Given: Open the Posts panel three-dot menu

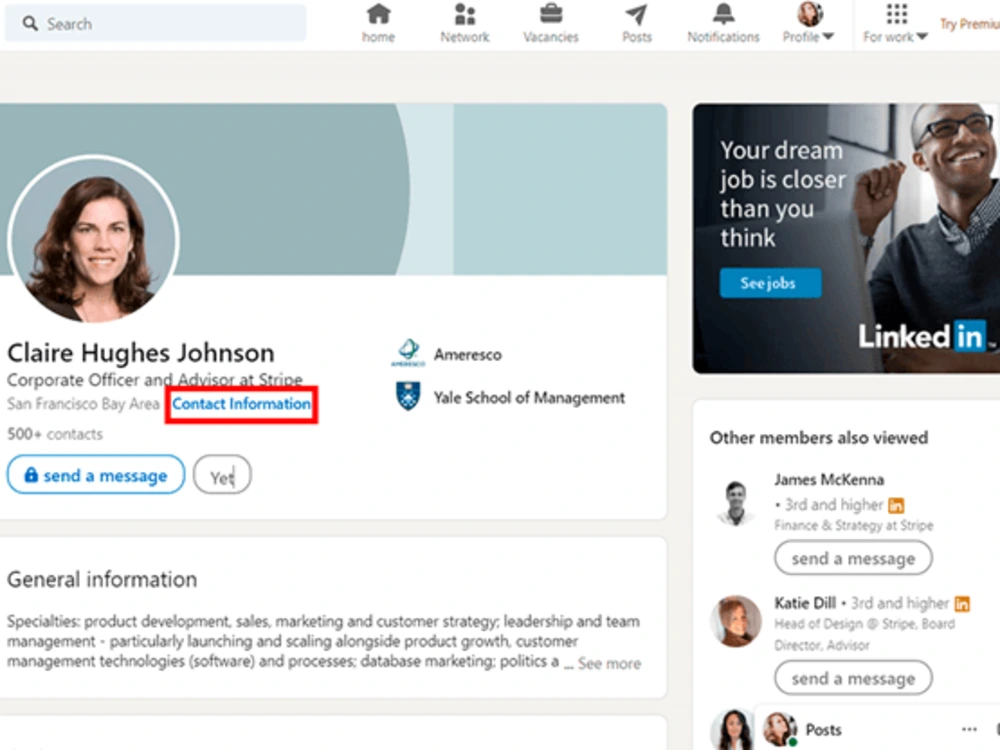Looking at the screenshot, I should tap(969, 729).
